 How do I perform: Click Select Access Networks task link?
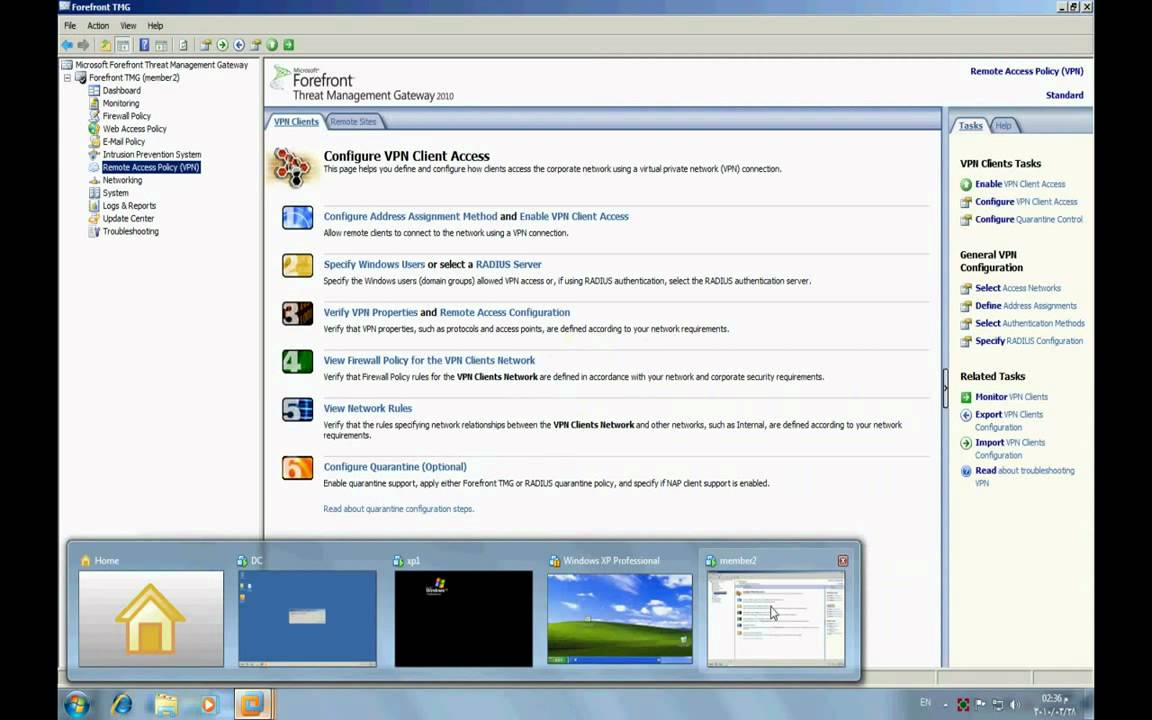pyautogui.click(x=1018, y=288)
